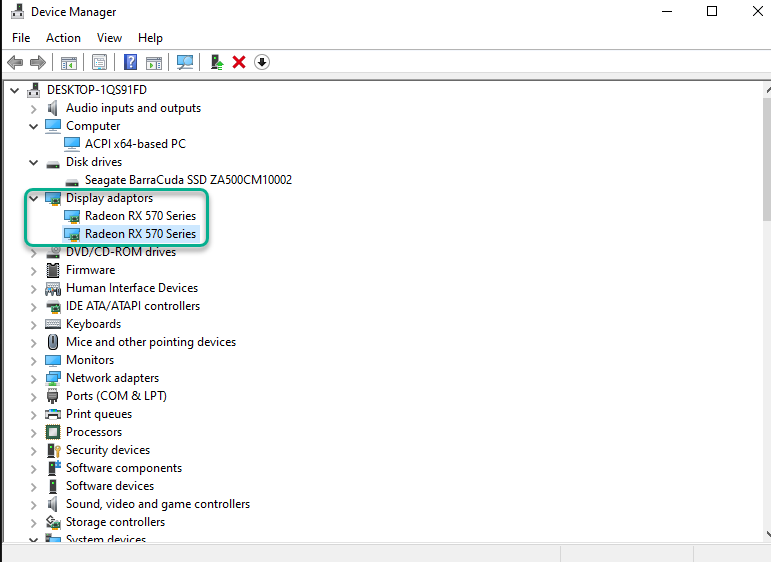Click the Software components puzzle icon
Screen dimensions: 771x562
pos(53,468)
